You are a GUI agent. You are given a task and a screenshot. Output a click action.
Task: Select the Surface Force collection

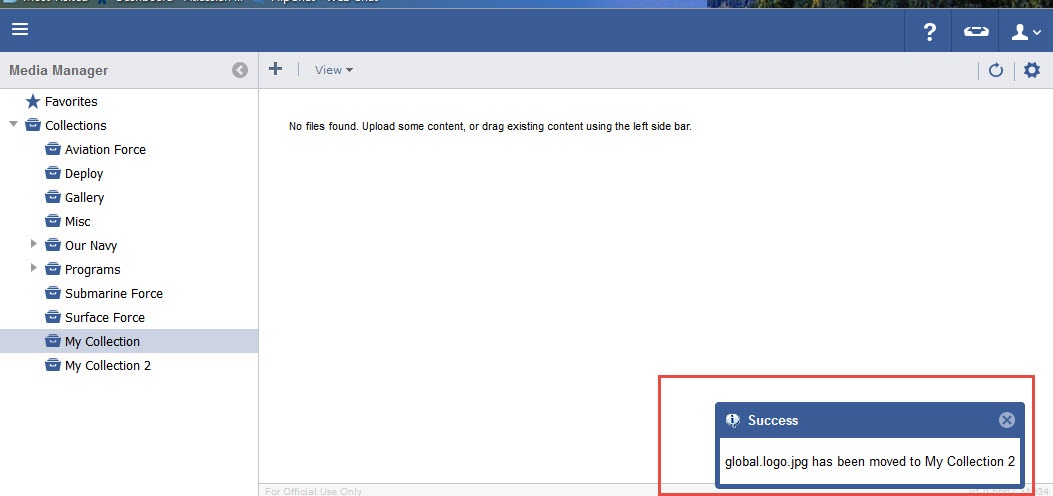pos(104,317)
